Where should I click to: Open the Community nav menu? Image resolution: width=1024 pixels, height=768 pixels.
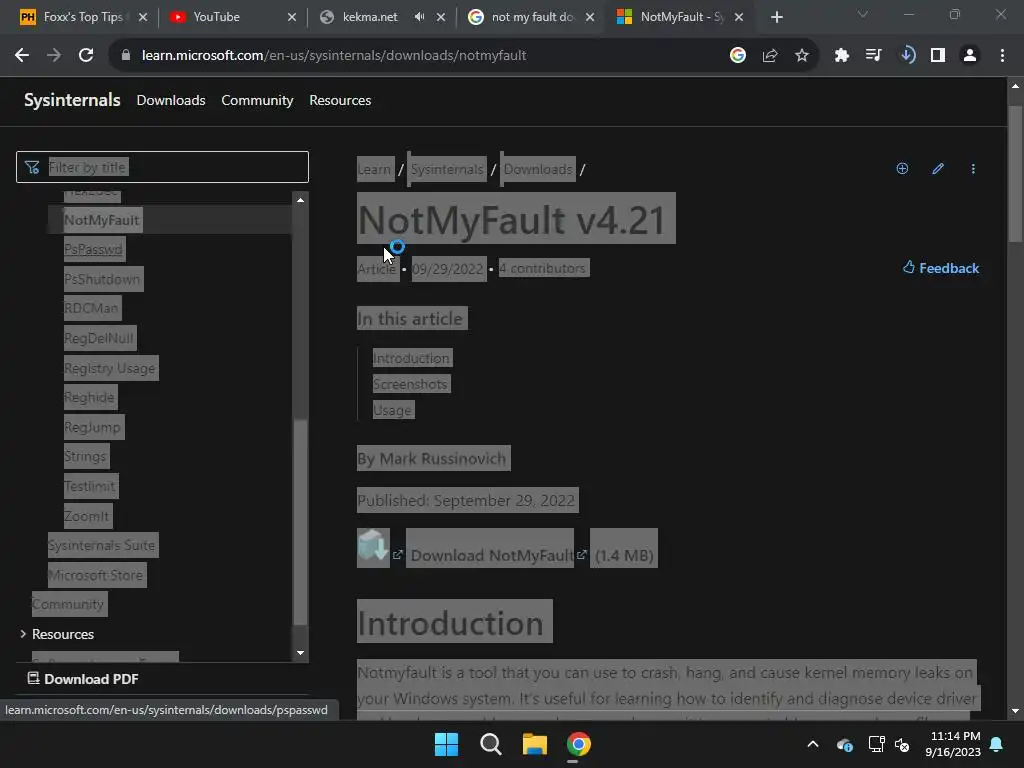(257, 100)
